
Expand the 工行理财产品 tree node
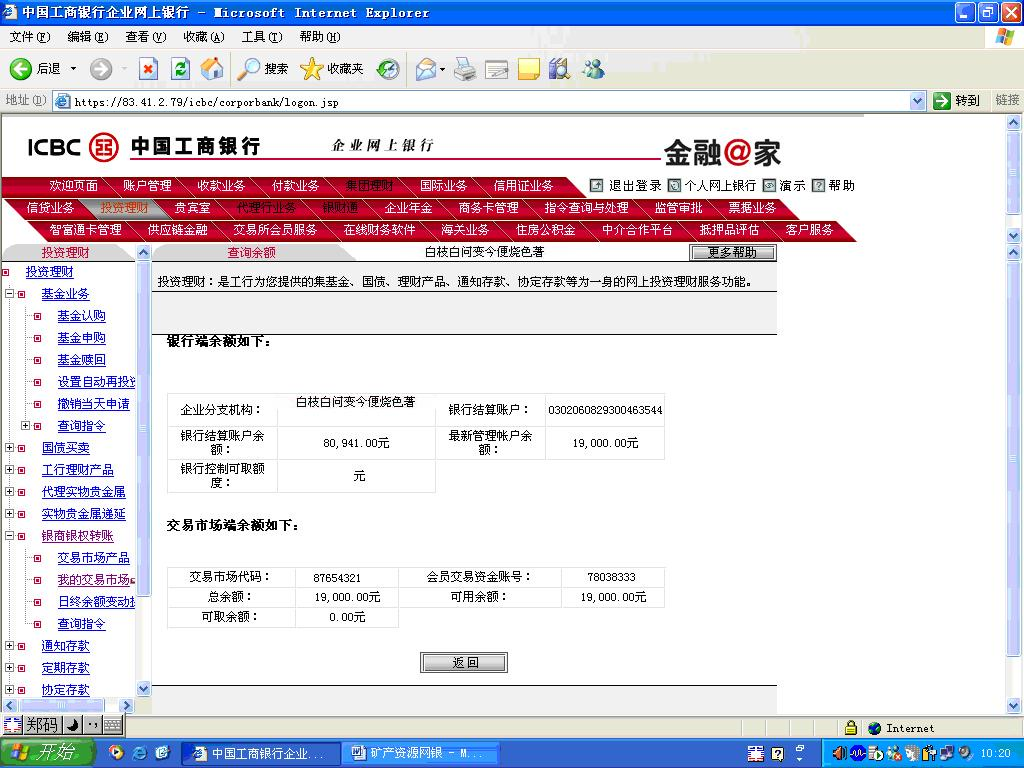[10, 470]
